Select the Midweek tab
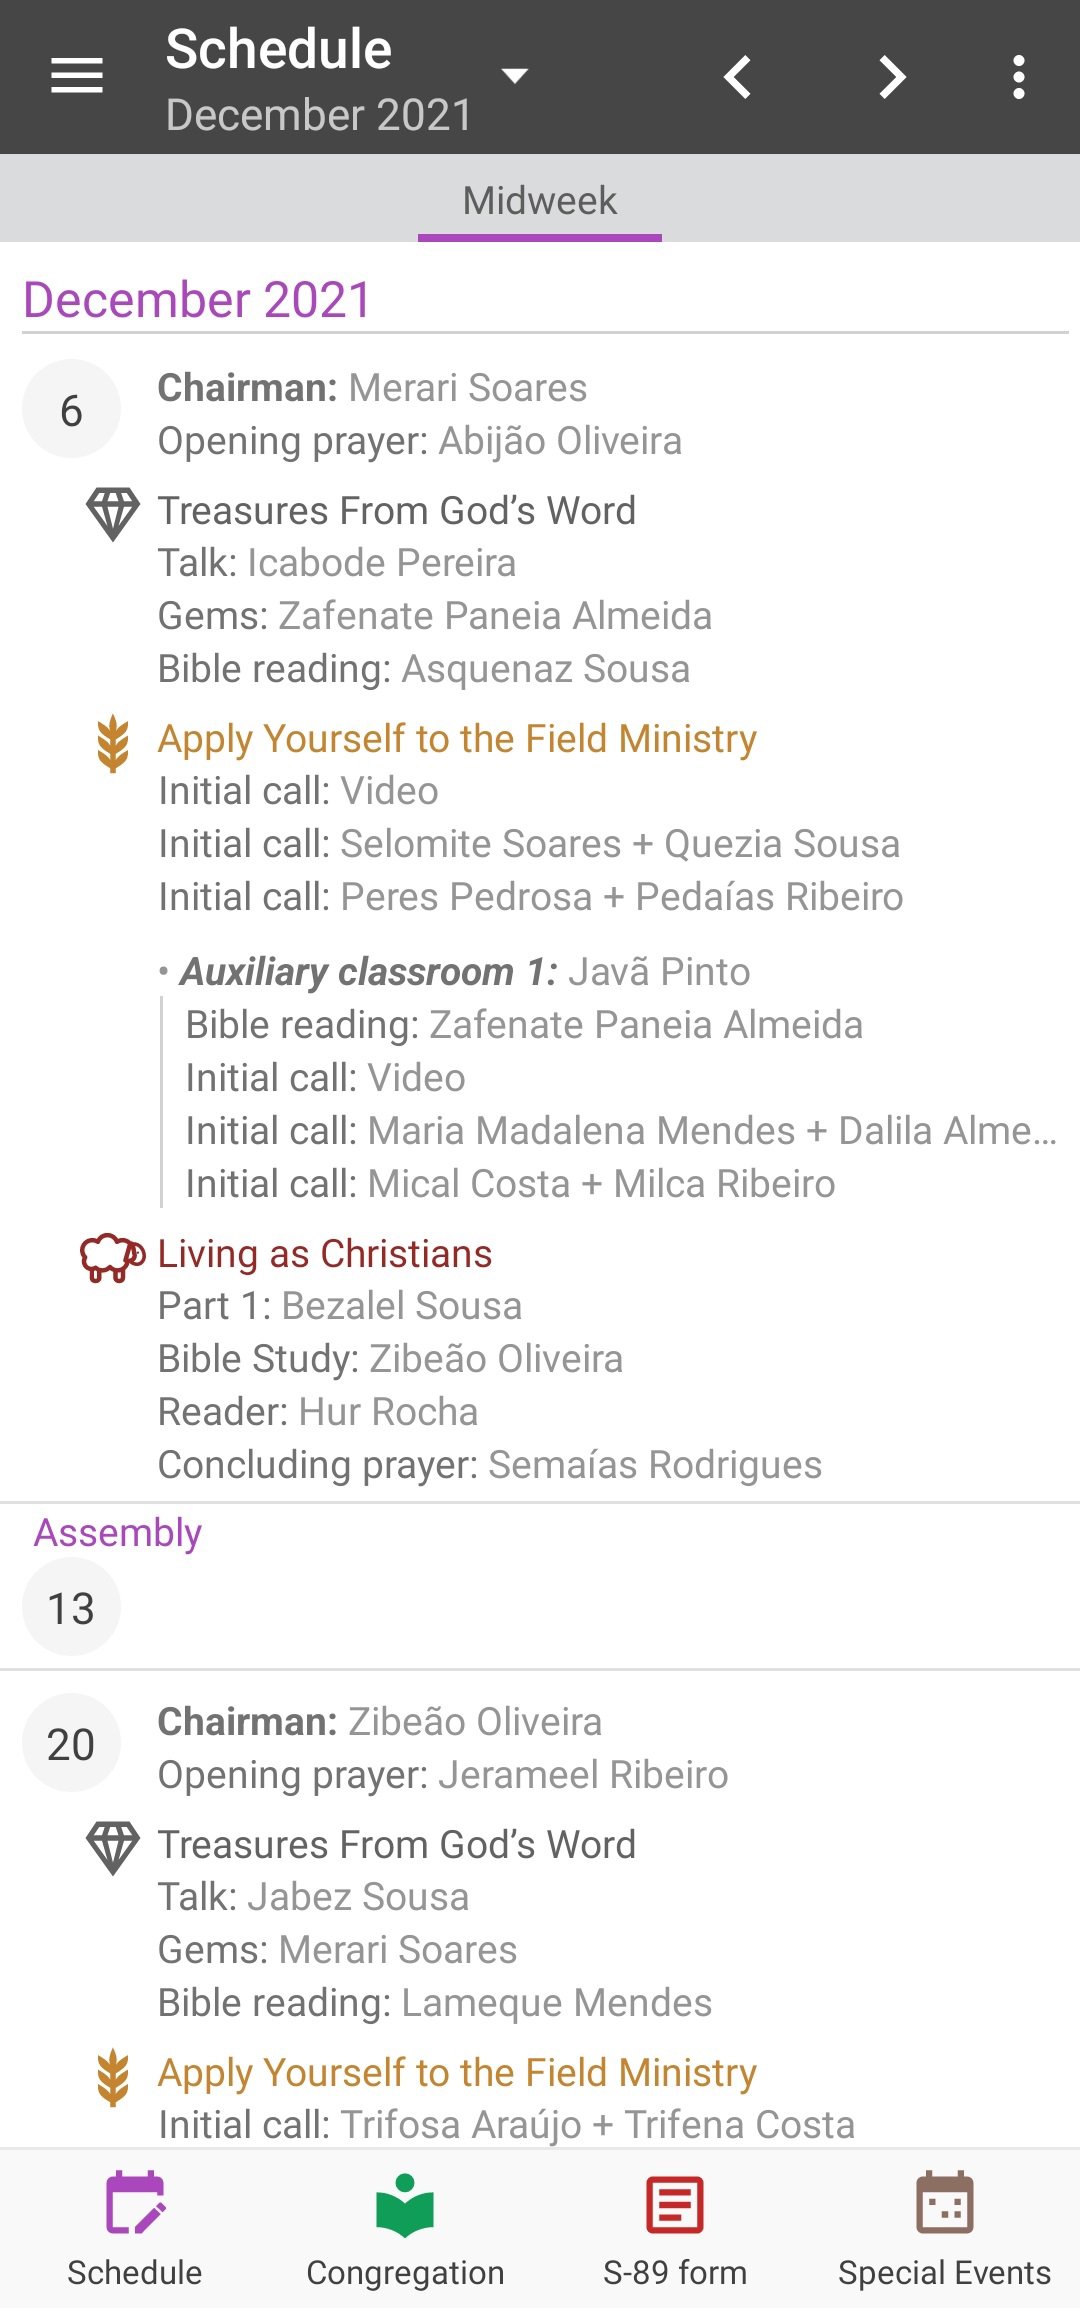 [x=540, y=201]
